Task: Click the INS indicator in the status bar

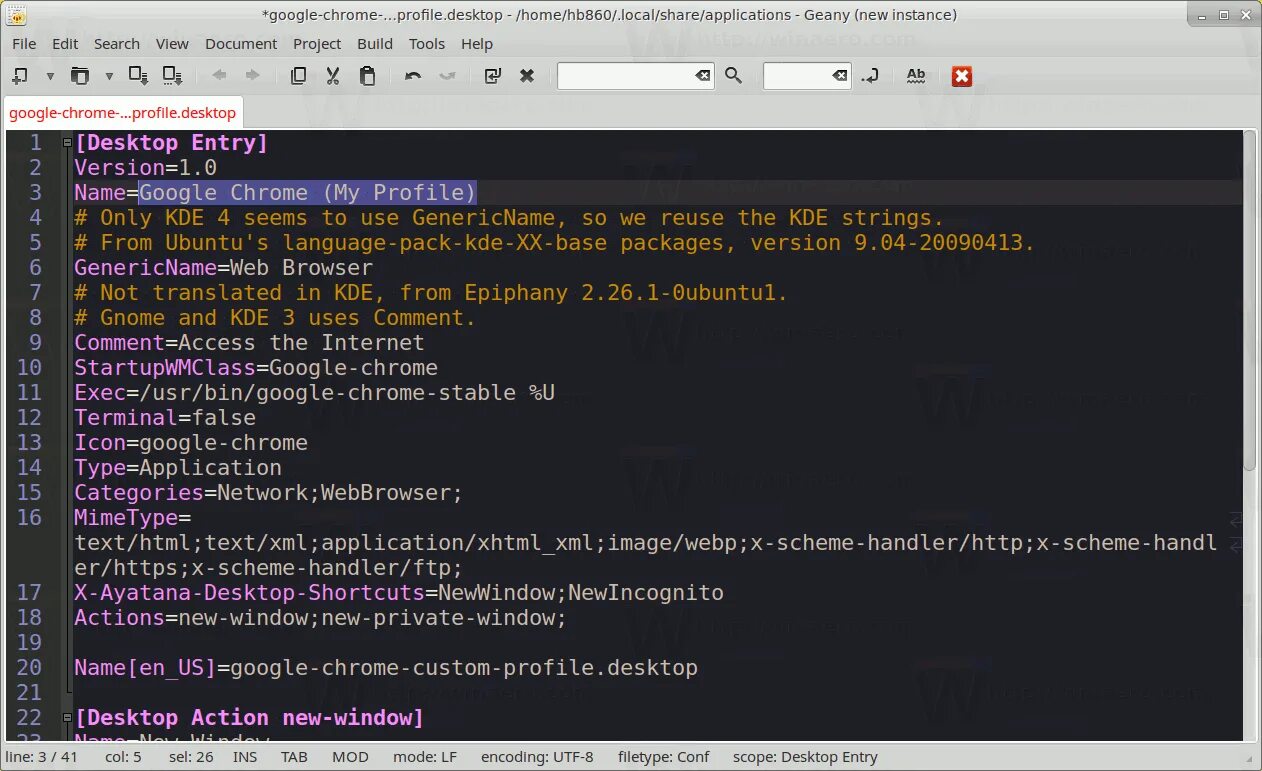Action: 245,757
